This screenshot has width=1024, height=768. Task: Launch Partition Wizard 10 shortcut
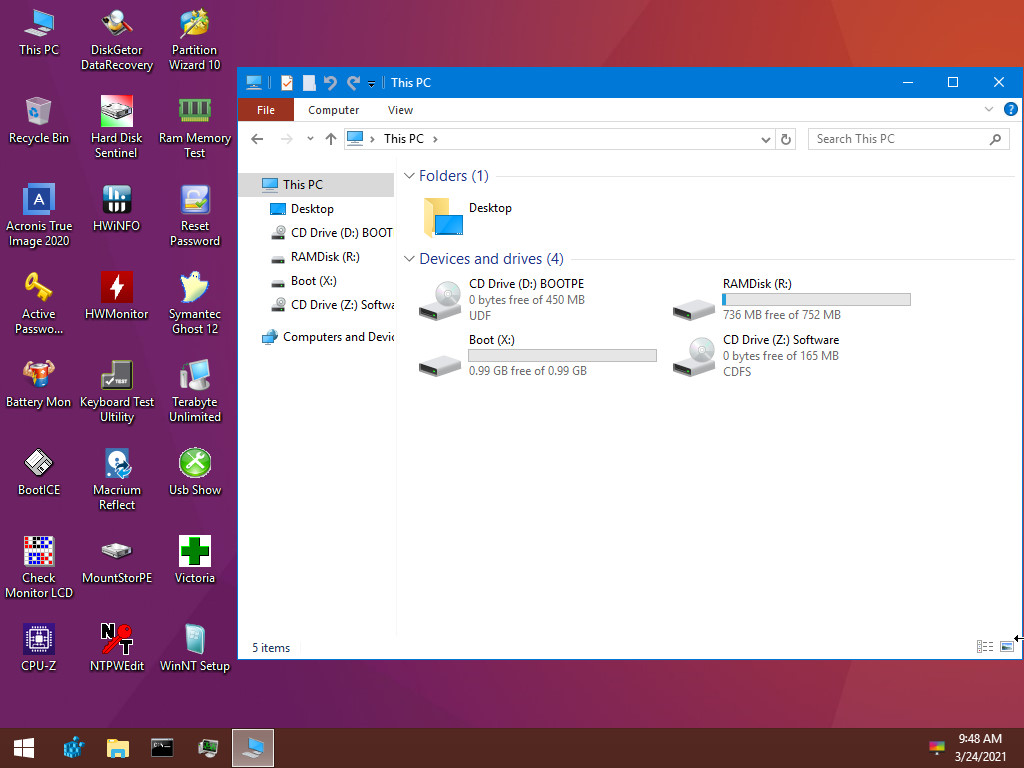click(x=195, y=39)
